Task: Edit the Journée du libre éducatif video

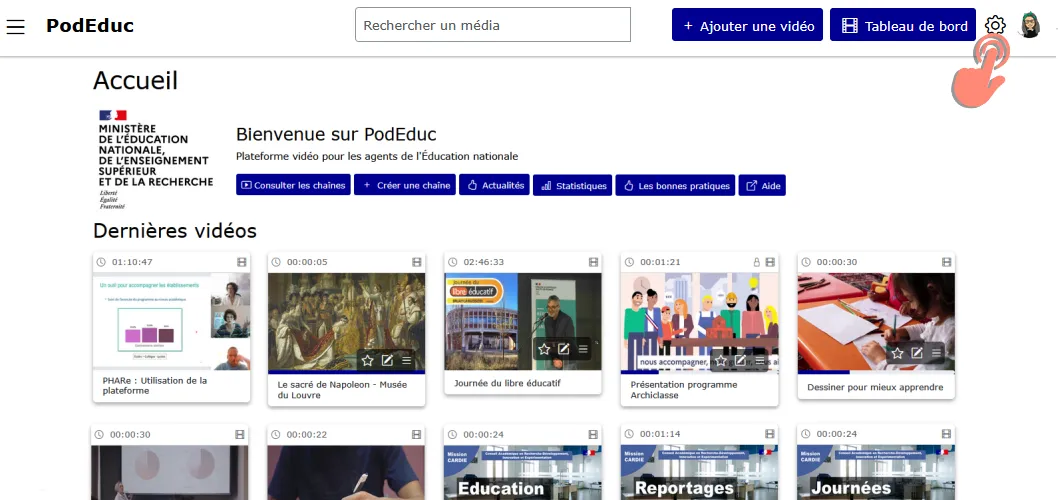Action: pyautogui.click(x=563, y=349)
